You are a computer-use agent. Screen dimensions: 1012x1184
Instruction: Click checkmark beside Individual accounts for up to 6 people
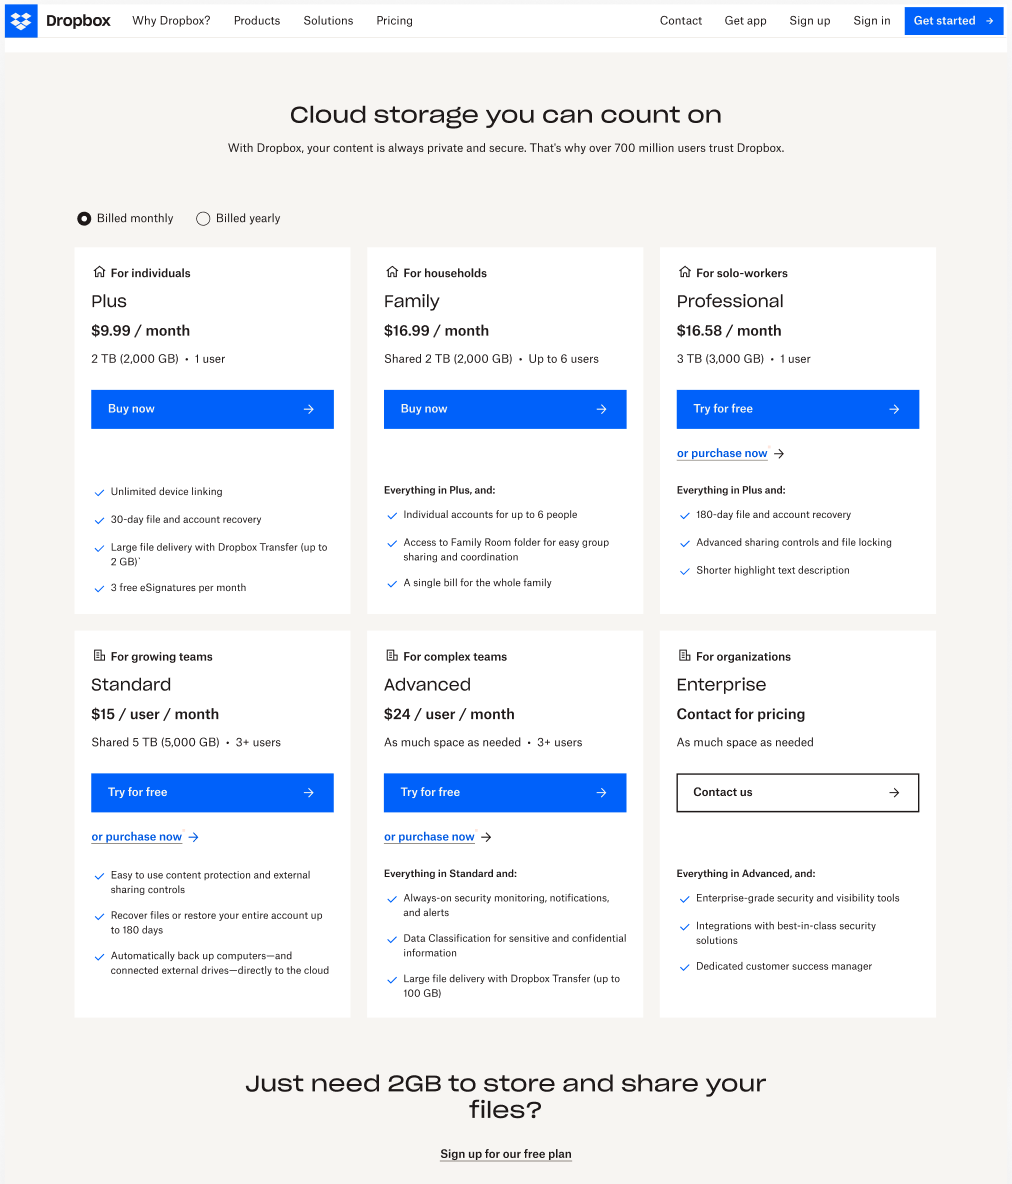pos(392,516)
